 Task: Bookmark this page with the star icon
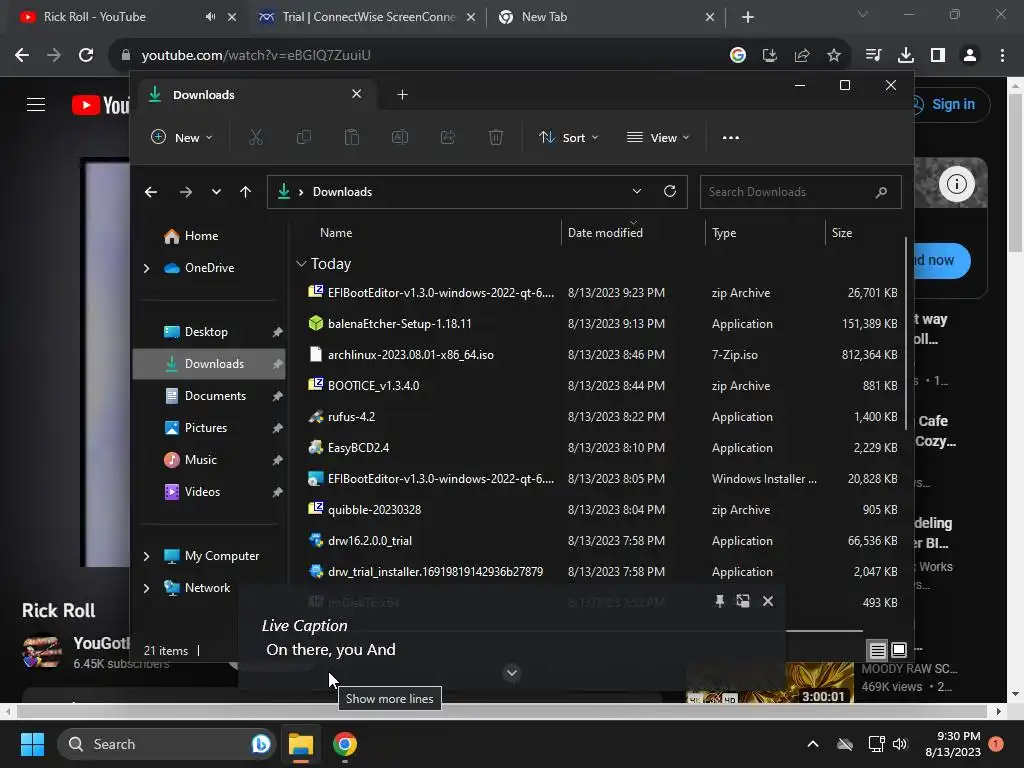click(834, 56)
